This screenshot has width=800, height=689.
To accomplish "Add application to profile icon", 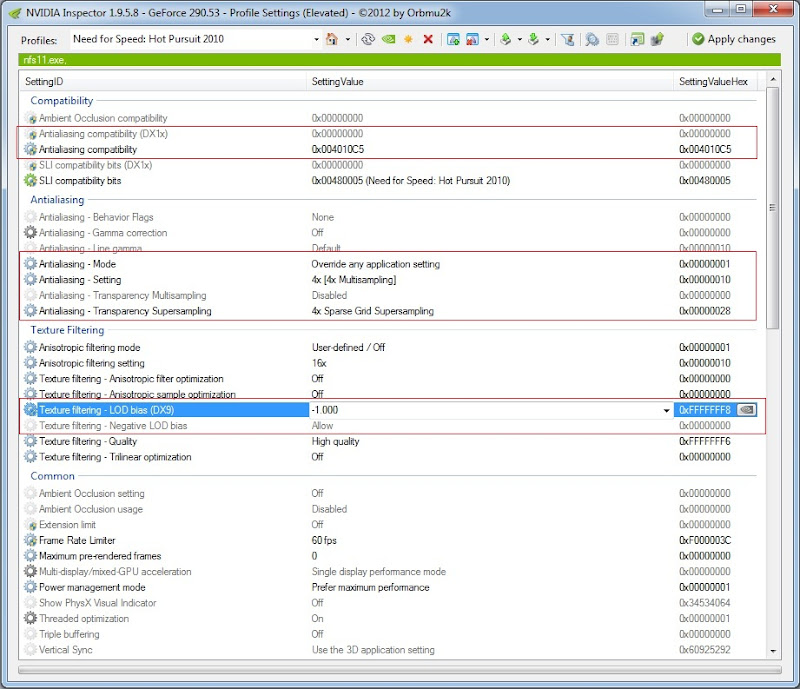I will 453,39.
